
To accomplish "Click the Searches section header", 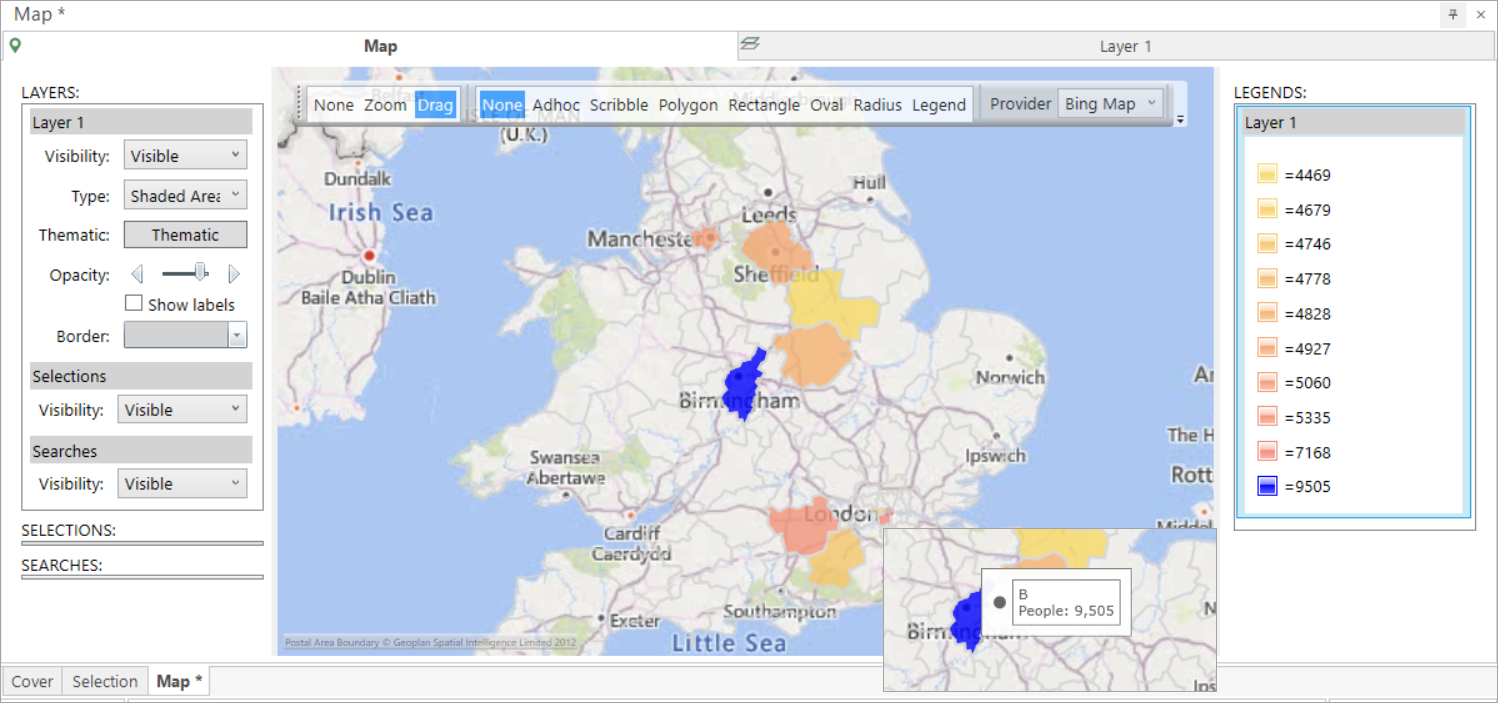I will pos(141,451).
